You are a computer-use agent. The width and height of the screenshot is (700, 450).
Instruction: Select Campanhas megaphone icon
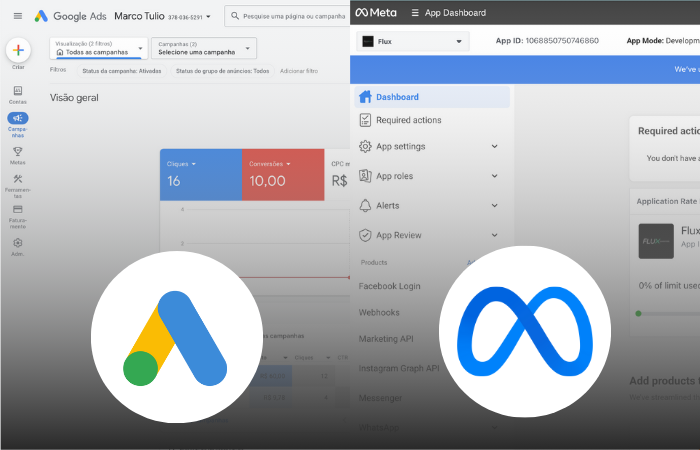click(18, 118)
